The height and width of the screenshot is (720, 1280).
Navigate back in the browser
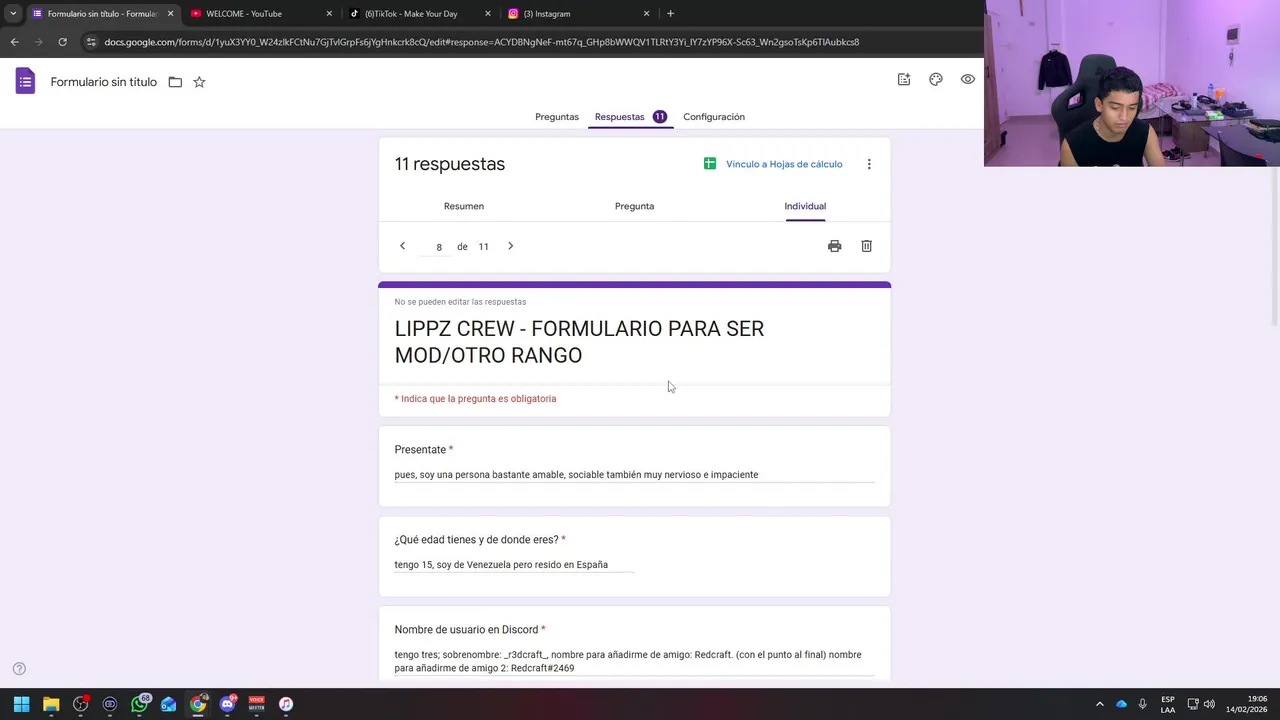click(14, 42)
